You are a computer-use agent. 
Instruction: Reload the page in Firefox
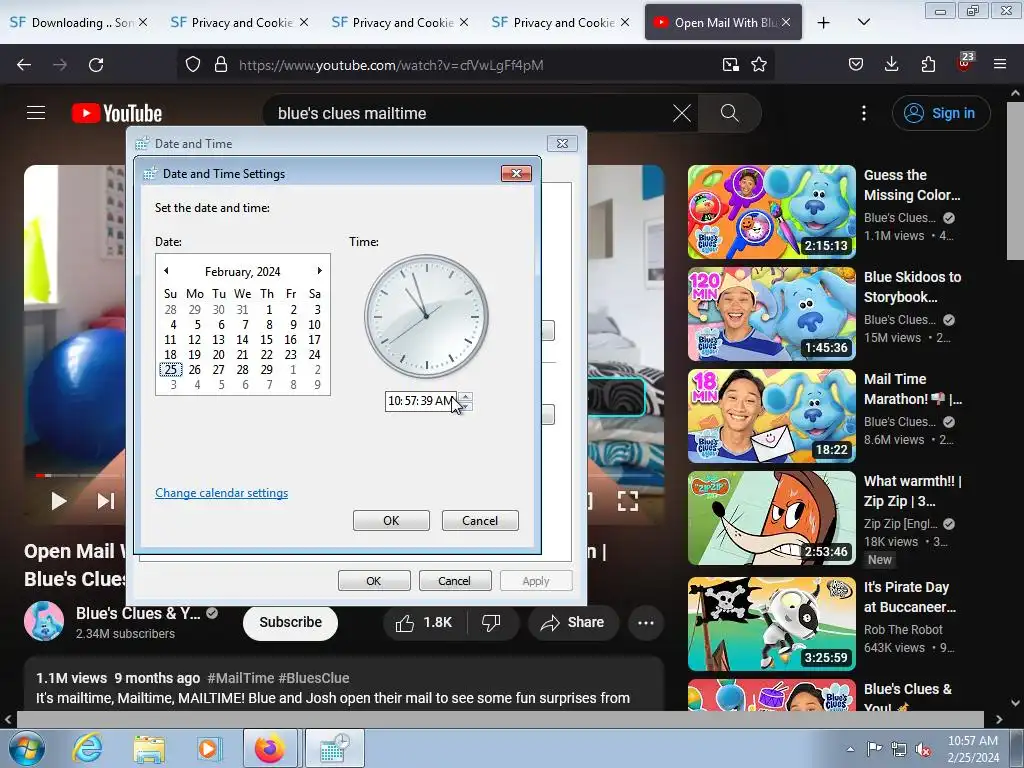96,65
